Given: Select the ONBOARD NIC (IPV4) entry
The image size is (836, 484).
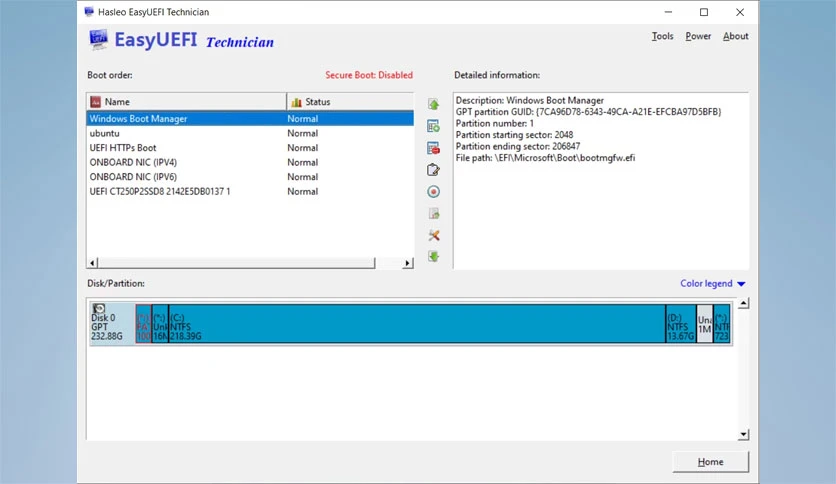Looking at the screenshot, I should 250,162.
